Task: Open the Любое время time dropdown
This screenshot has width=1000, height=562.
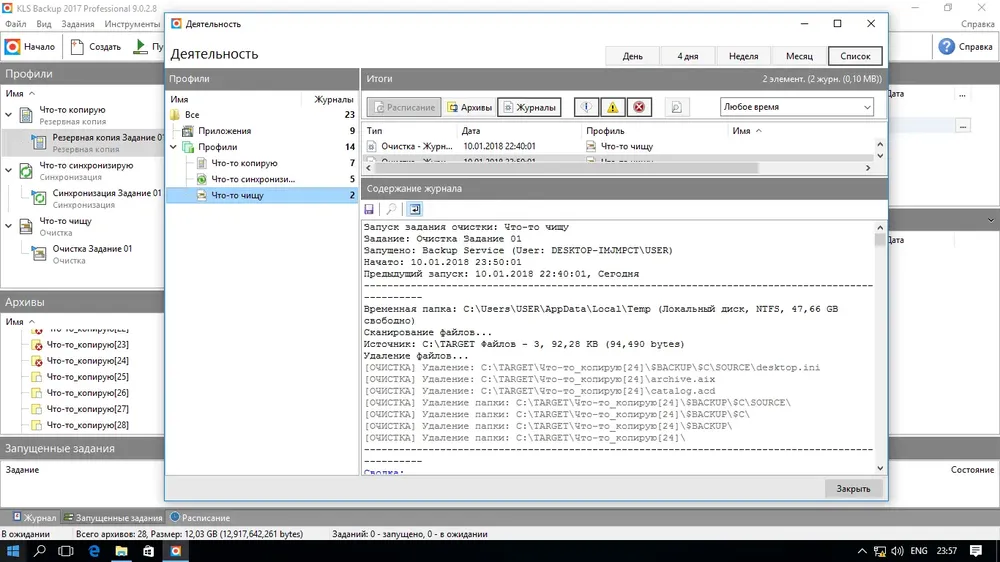Action: coord(797,107)
